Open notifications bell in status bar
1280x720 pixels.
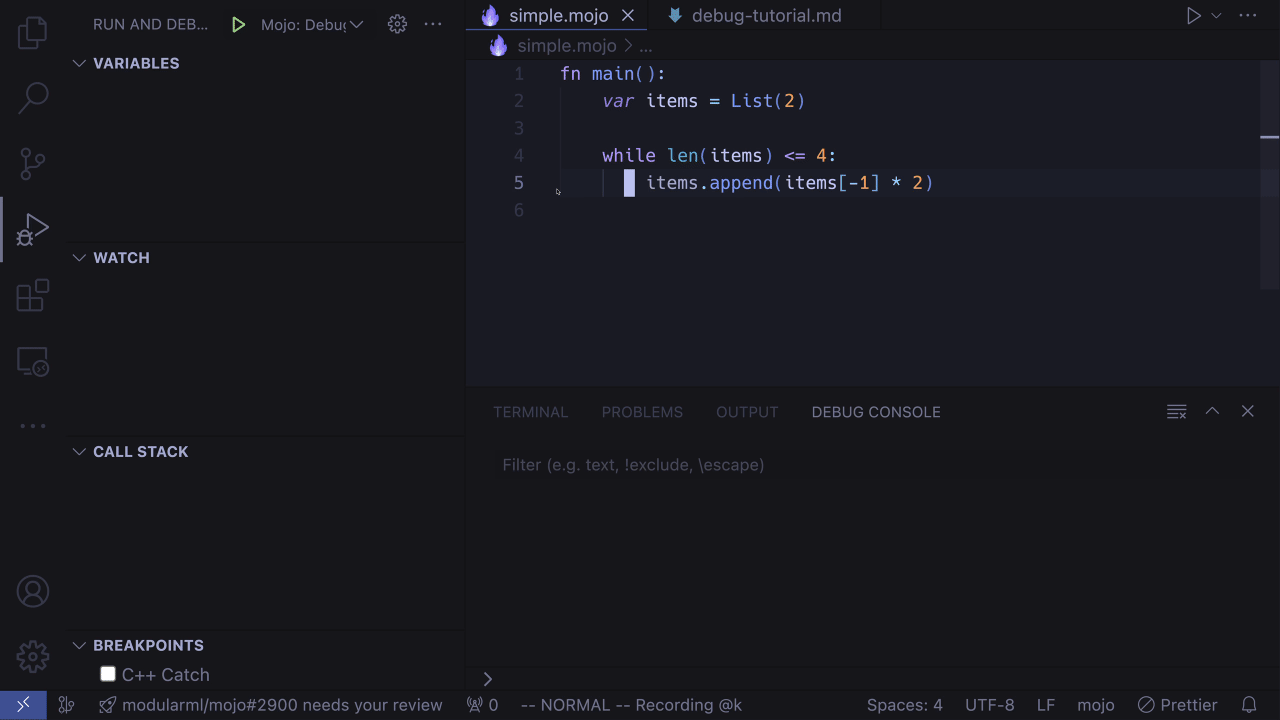(x=1249, y=705)
